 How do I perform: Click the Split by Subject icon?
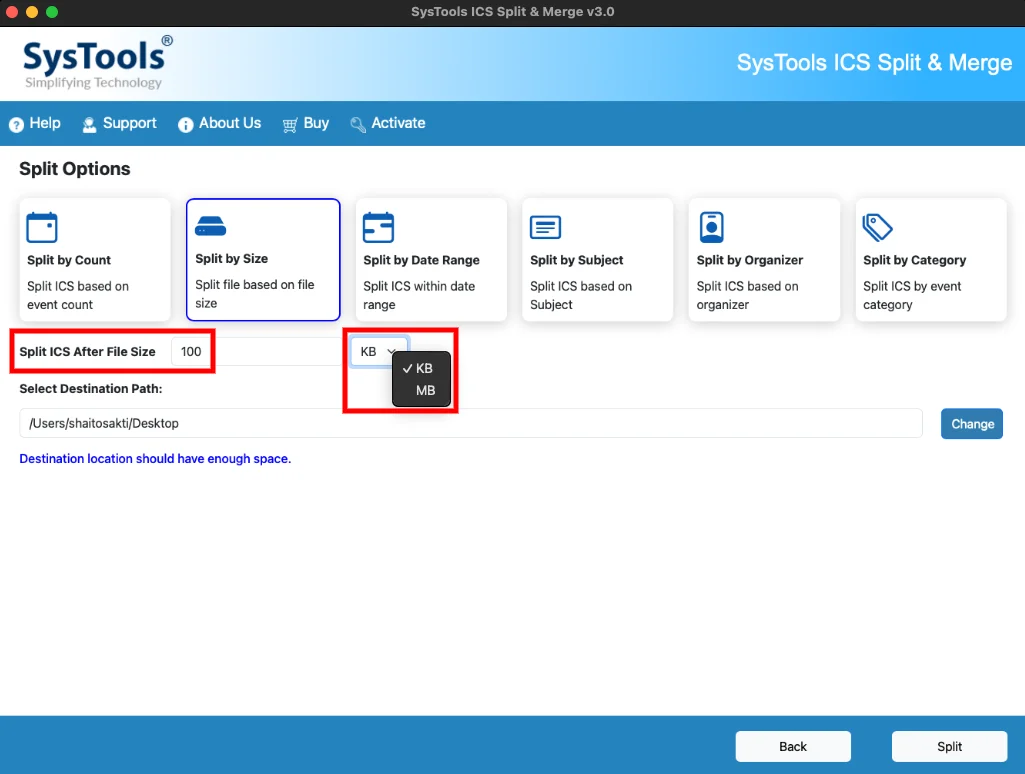click(545, 227)
